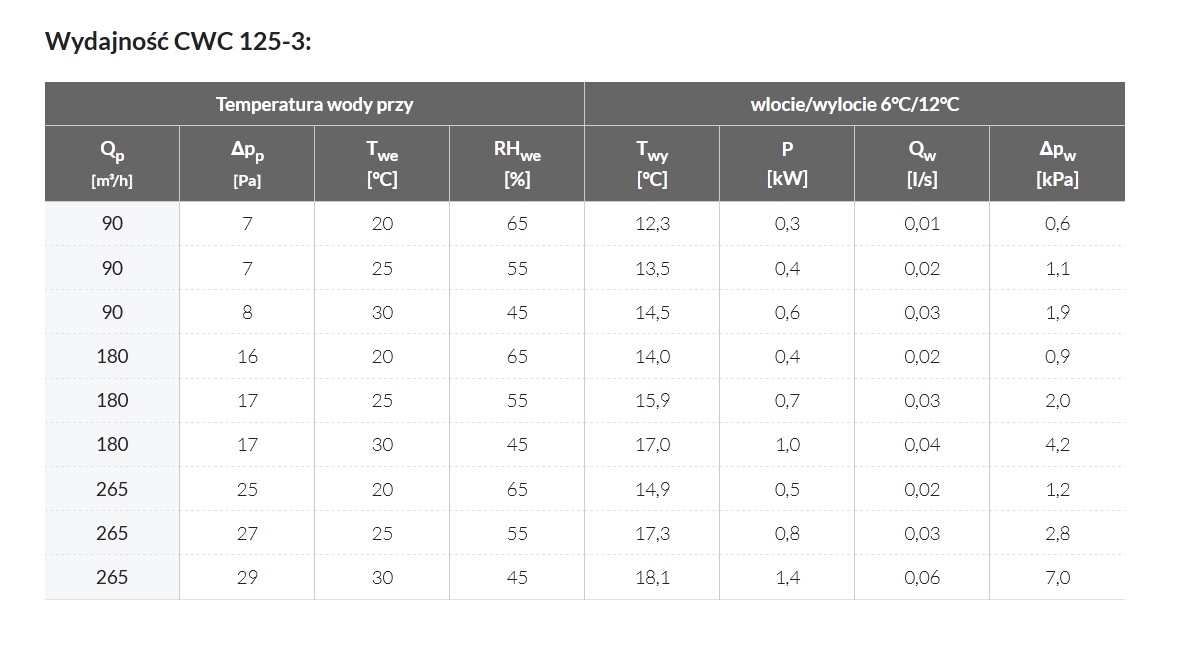Select the cell showing 0,06 l/s
The image size is (1182, 648).
coord(922,577)
